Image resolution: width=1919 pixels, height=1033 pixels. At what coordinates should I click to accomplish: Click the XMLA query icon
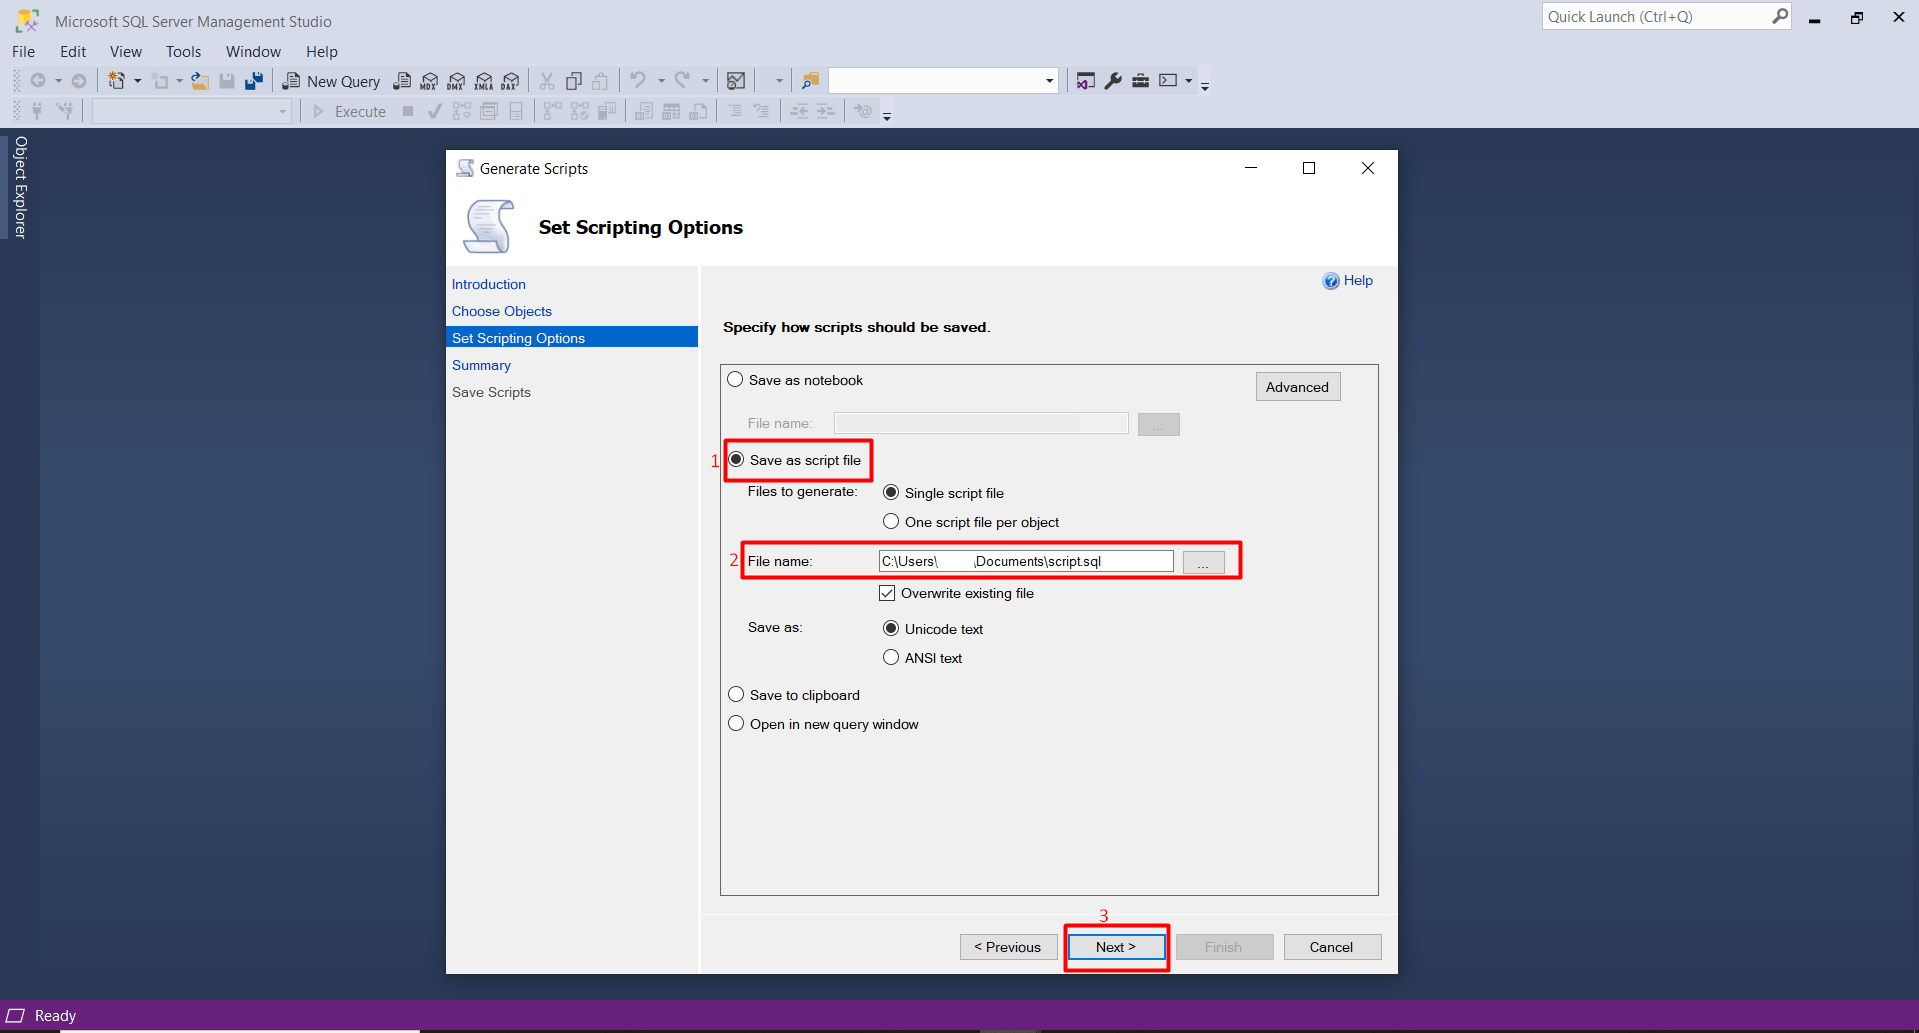point(484,81)
